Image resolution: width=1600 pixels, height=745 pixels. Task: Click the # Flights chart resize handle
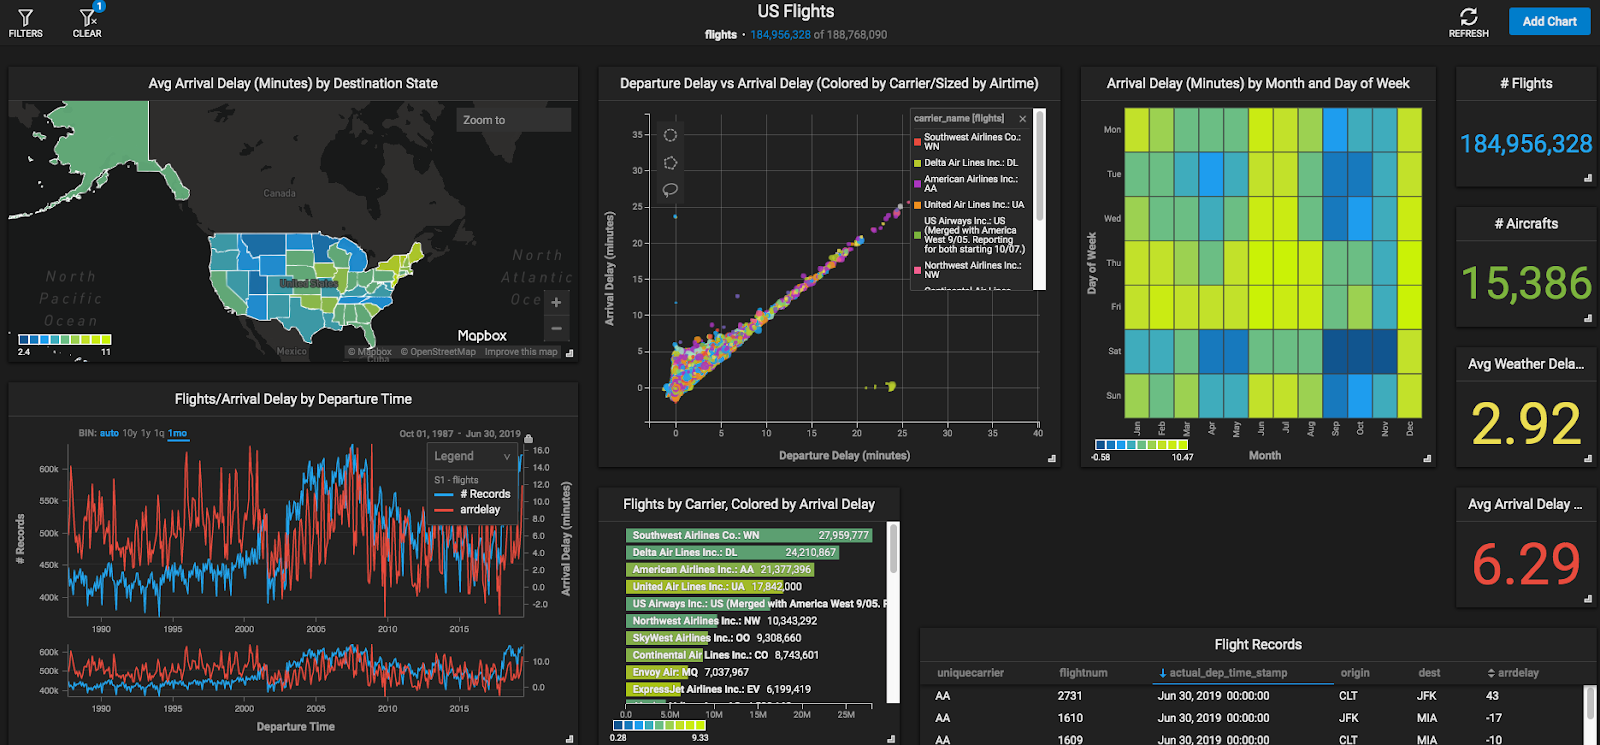click(1588, 178)
